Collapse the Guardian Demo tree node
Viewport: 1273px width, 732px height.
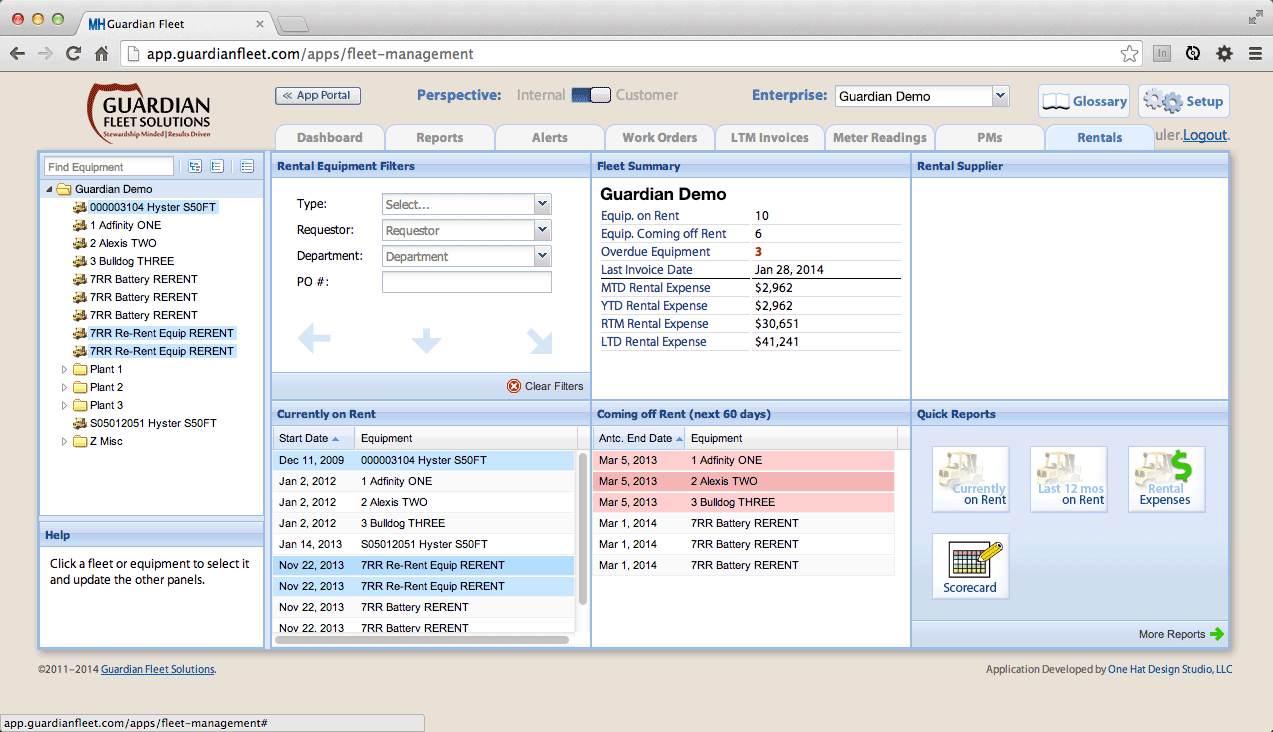click(49, 189)
